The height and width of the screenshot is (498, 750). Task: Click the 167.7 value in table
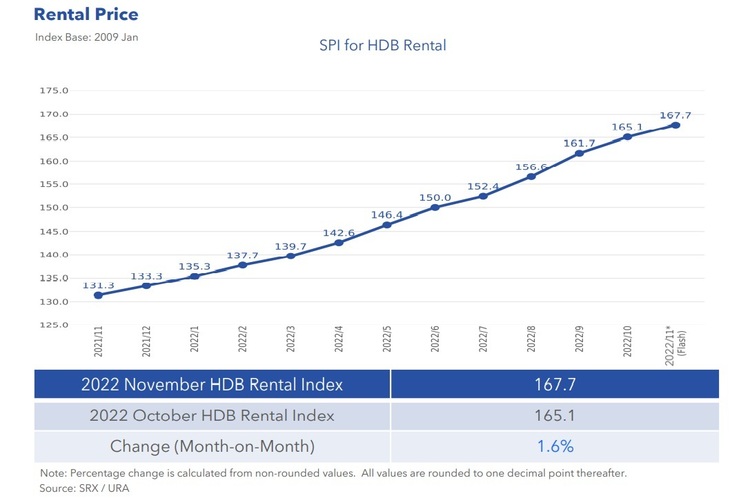click(555, 384)
